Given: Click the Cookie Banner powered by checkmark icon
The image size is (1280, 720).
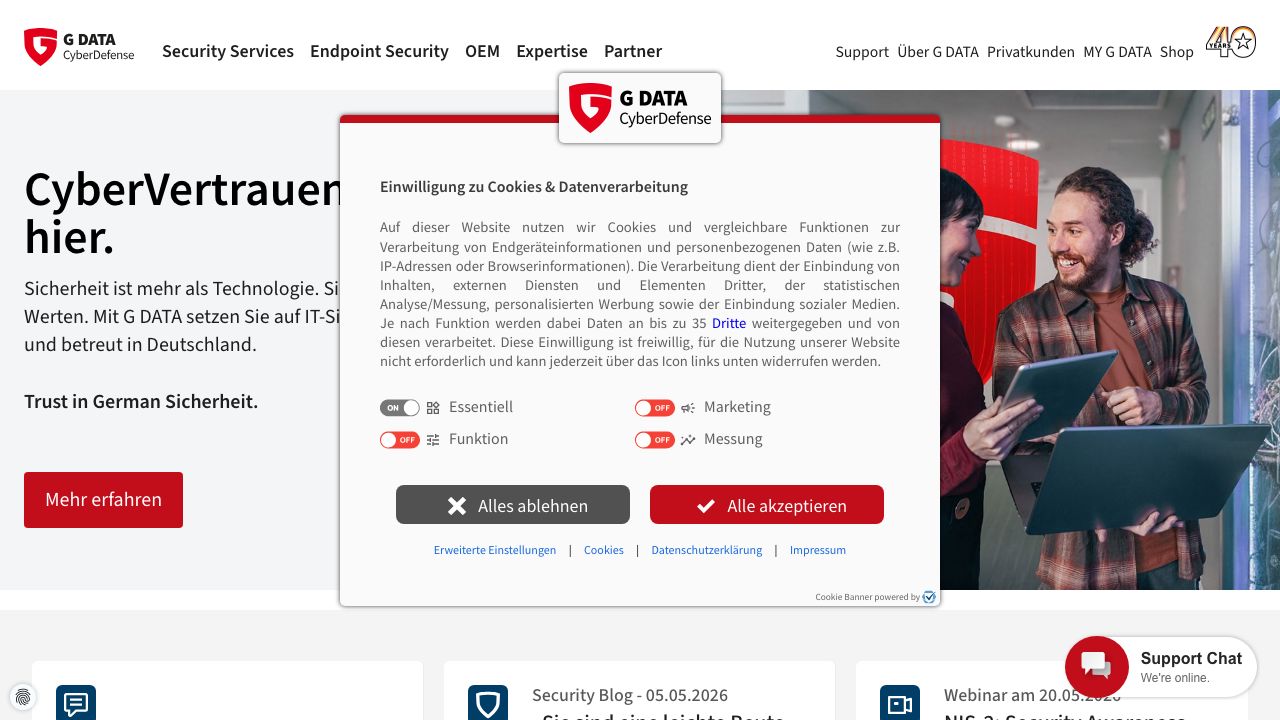Looking at the screenshot, I should (929, 597).
